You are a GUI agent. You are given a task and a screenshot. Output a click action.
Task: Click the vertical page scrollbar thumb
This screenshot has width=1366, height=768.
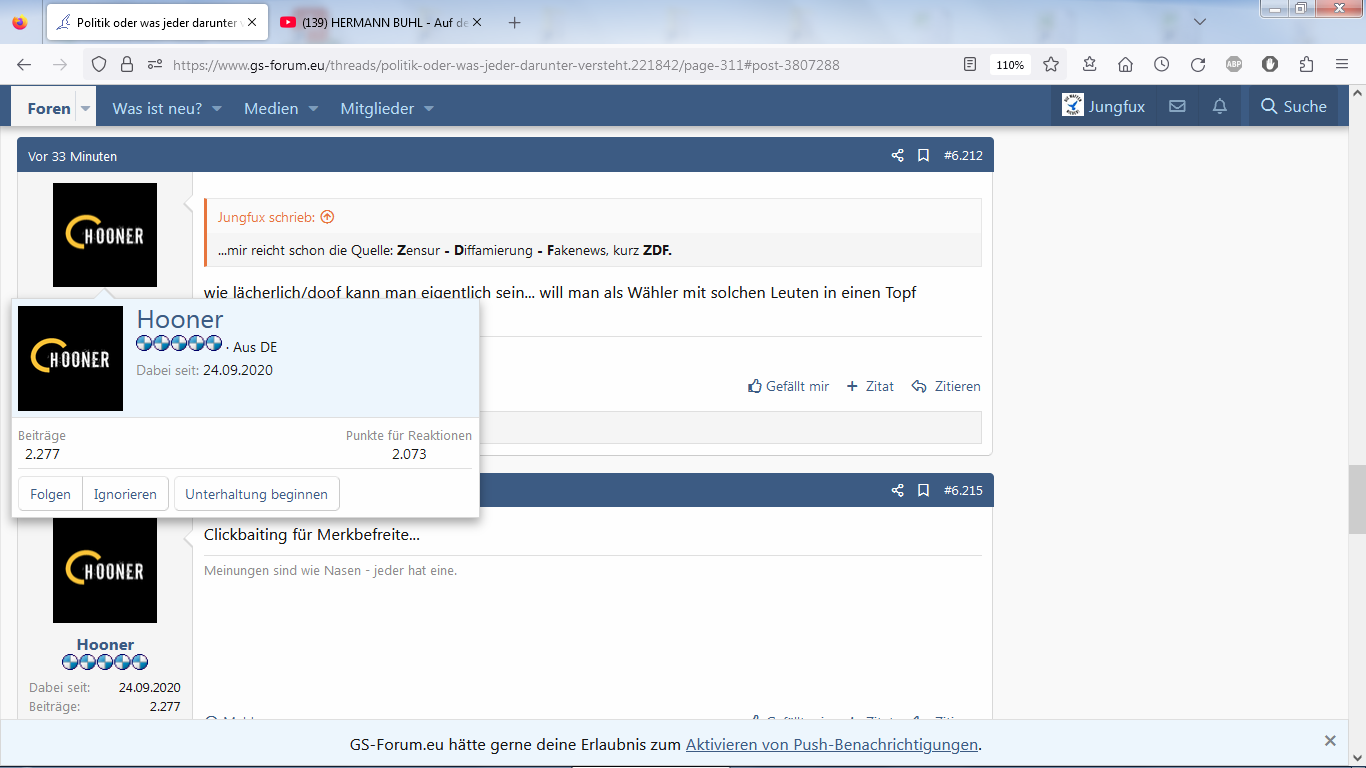1356,498
